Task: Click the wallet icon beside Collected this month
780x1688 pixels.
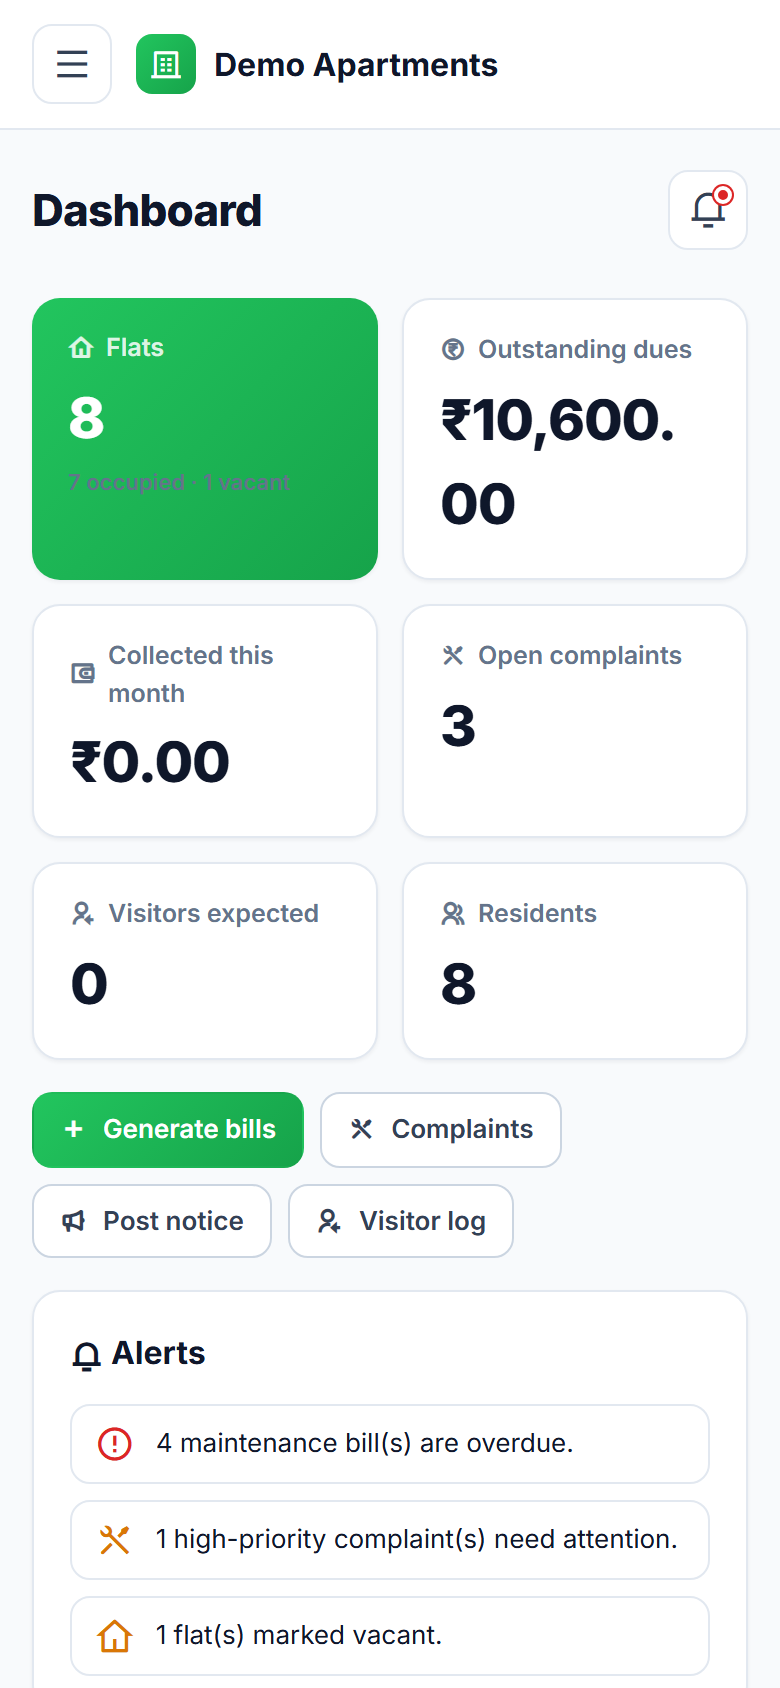Action: tap(83, 673)
